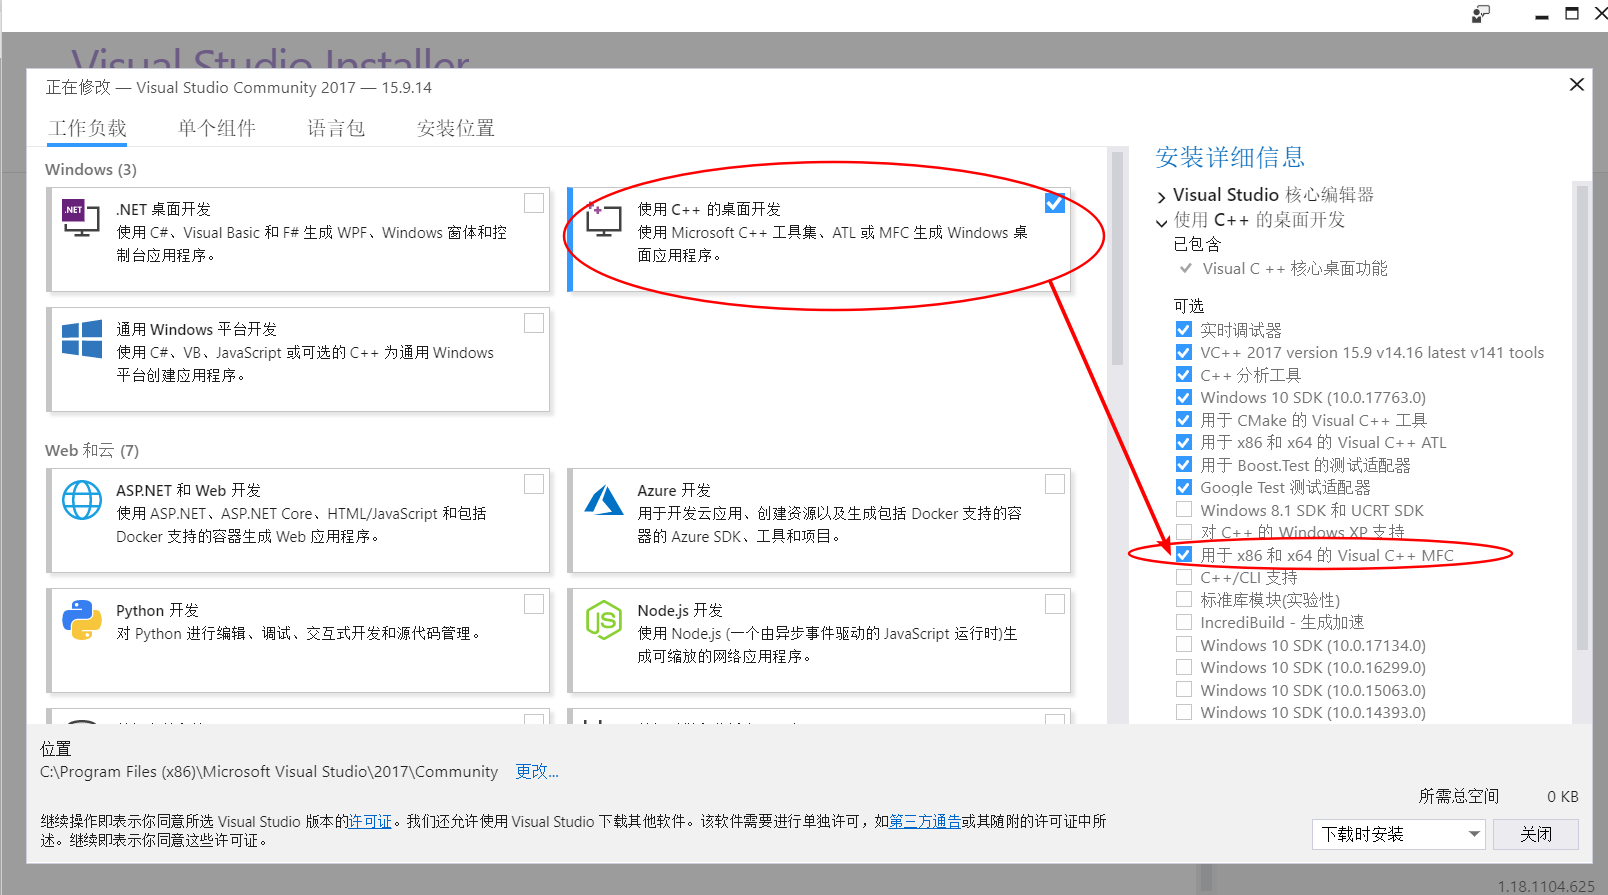Expand Visual Studio 核心编辑器 section

click(1161, 196)
